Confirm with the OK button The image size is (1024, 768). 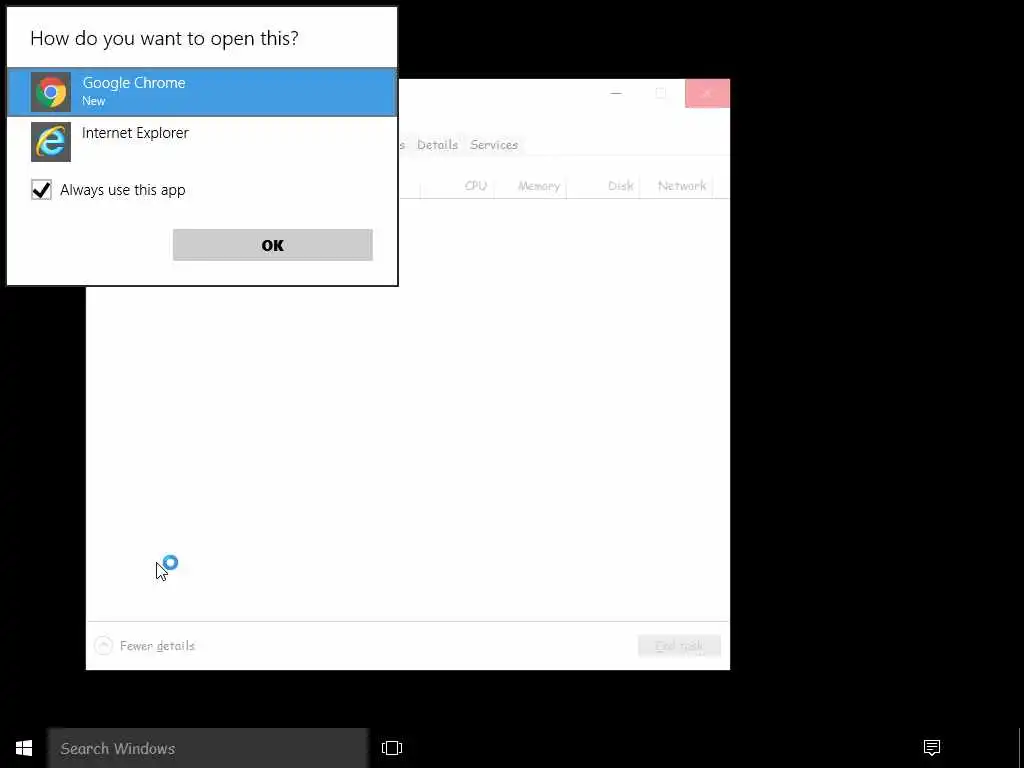tap(272, 245)
